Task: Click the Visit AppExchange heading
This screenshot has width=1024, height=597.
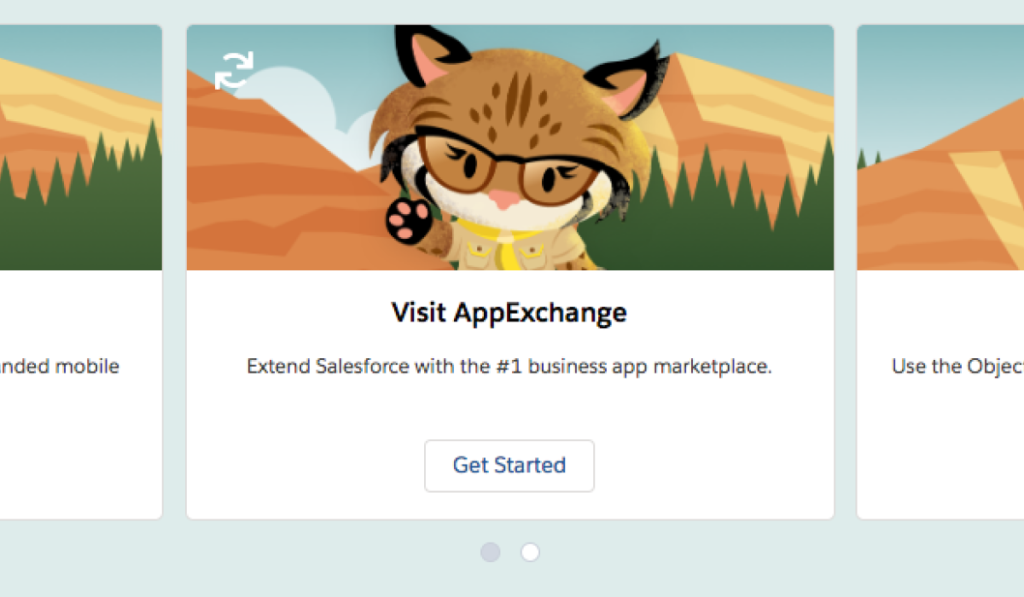Action: [x=509, y=313]
